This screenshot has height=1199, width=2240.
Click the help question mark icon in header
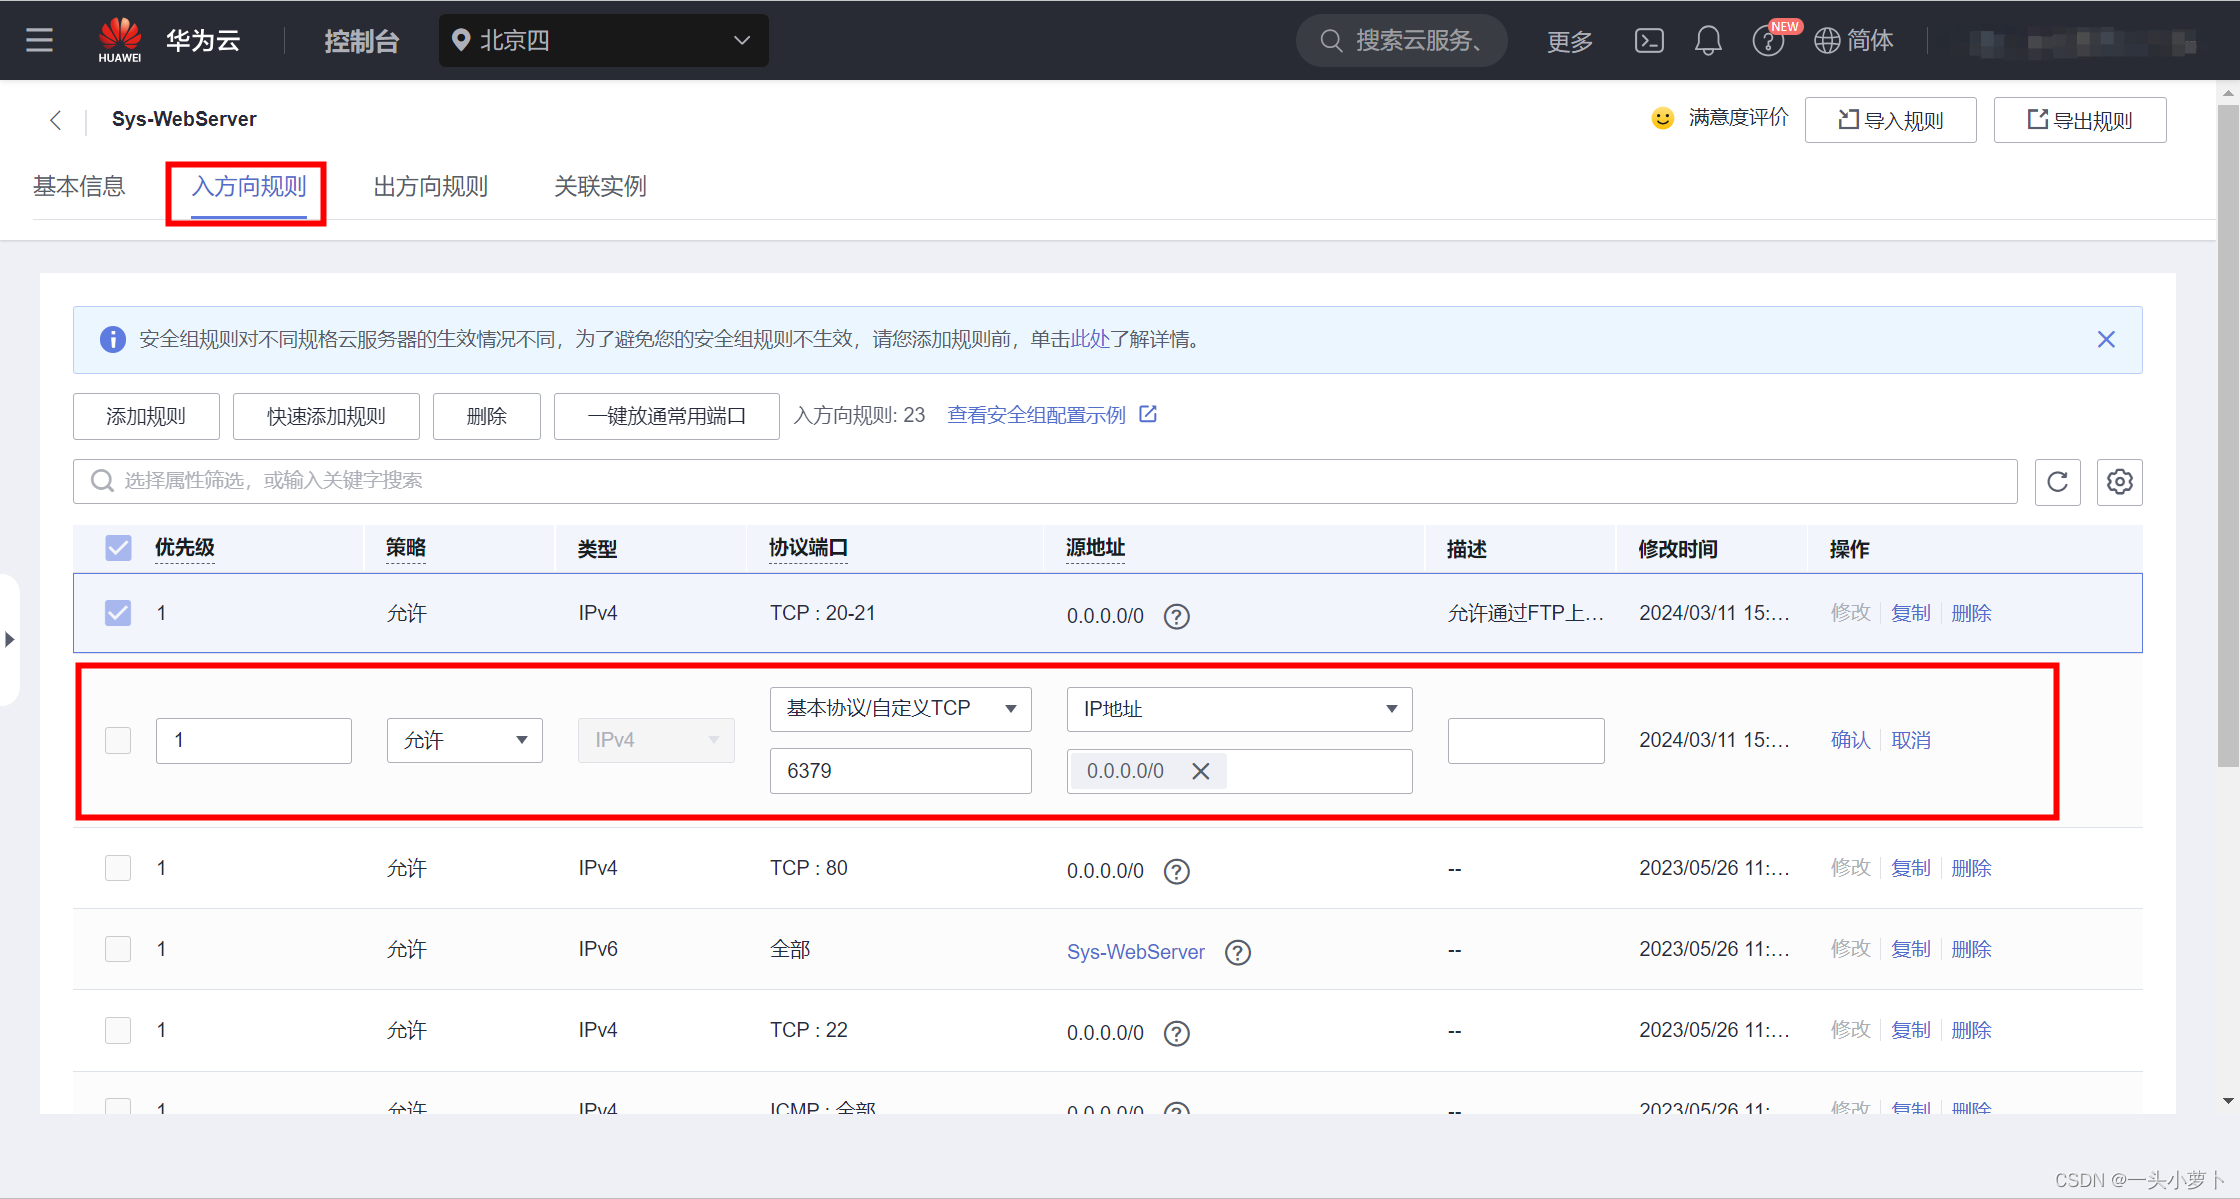(1767, 42)
